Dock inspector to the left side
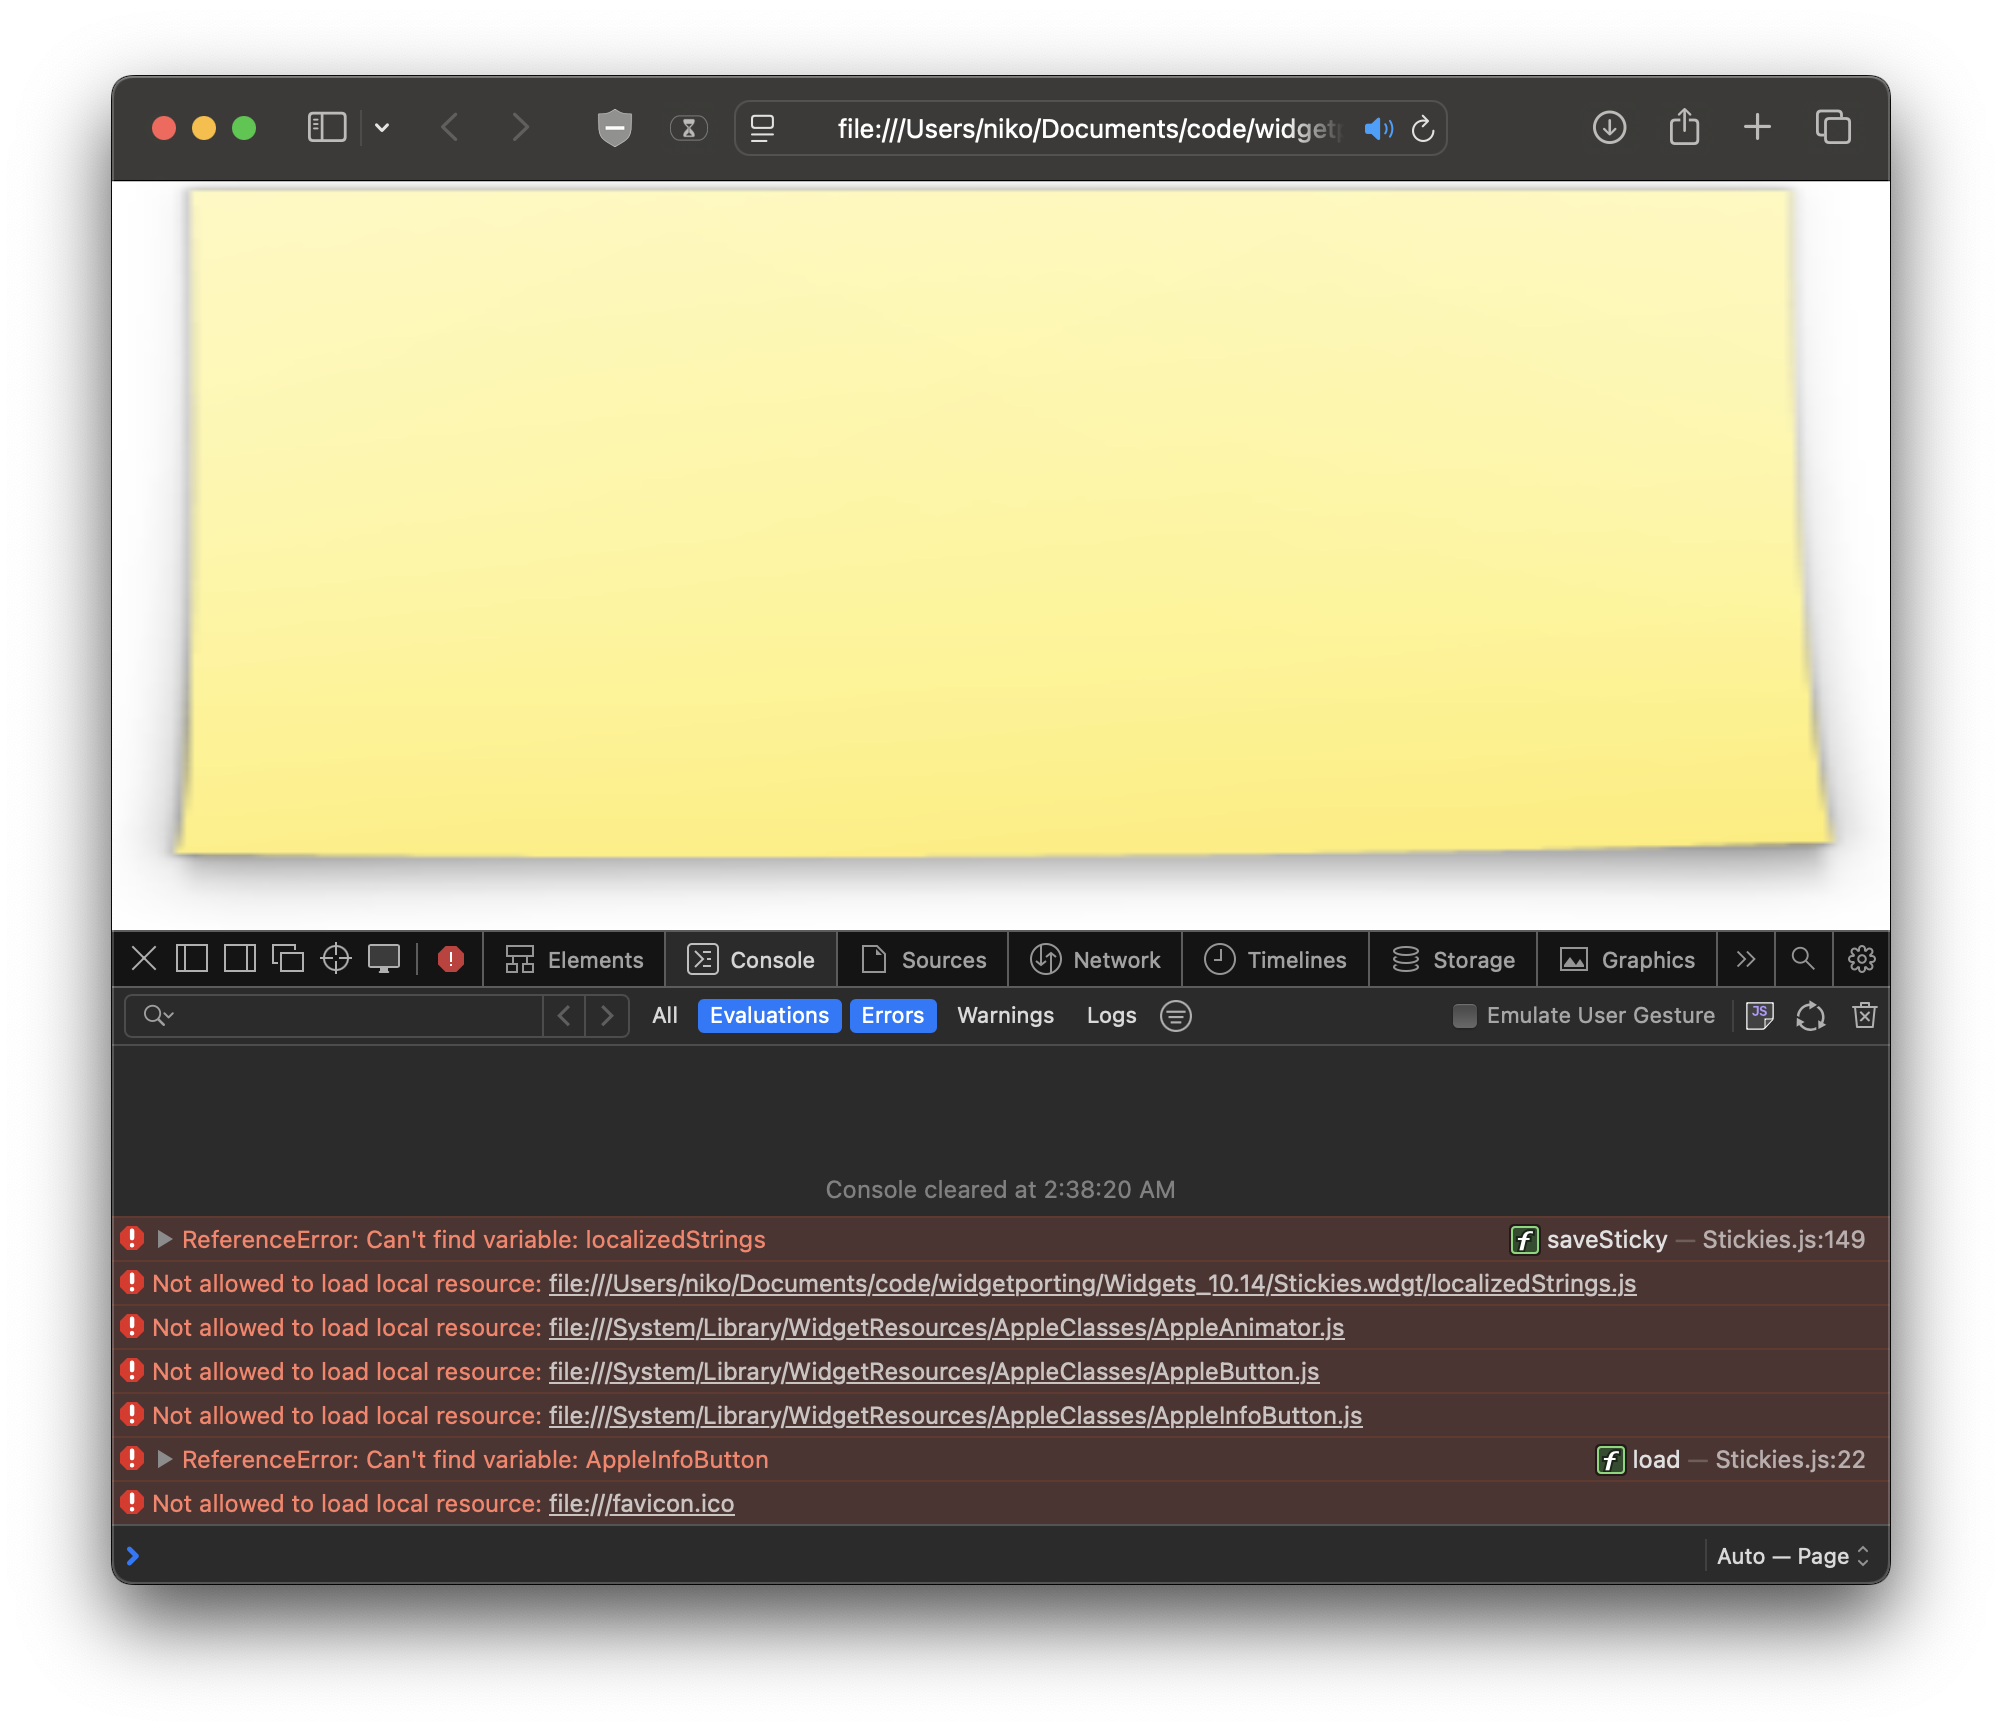The width and height of the screenshot is (2002, 1732). pyautogui.click(x=192, y=959)
